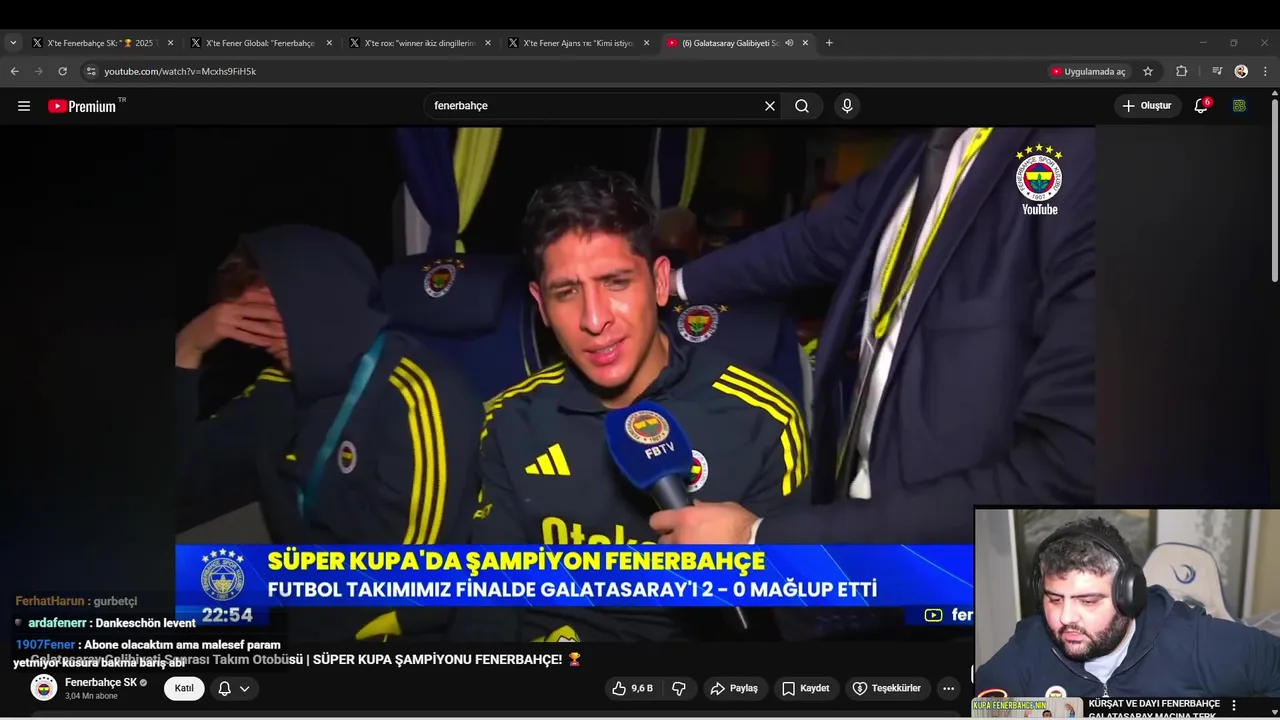Click the 3,04 Mn abone text
1280x720 pixels.
[91, 696]
